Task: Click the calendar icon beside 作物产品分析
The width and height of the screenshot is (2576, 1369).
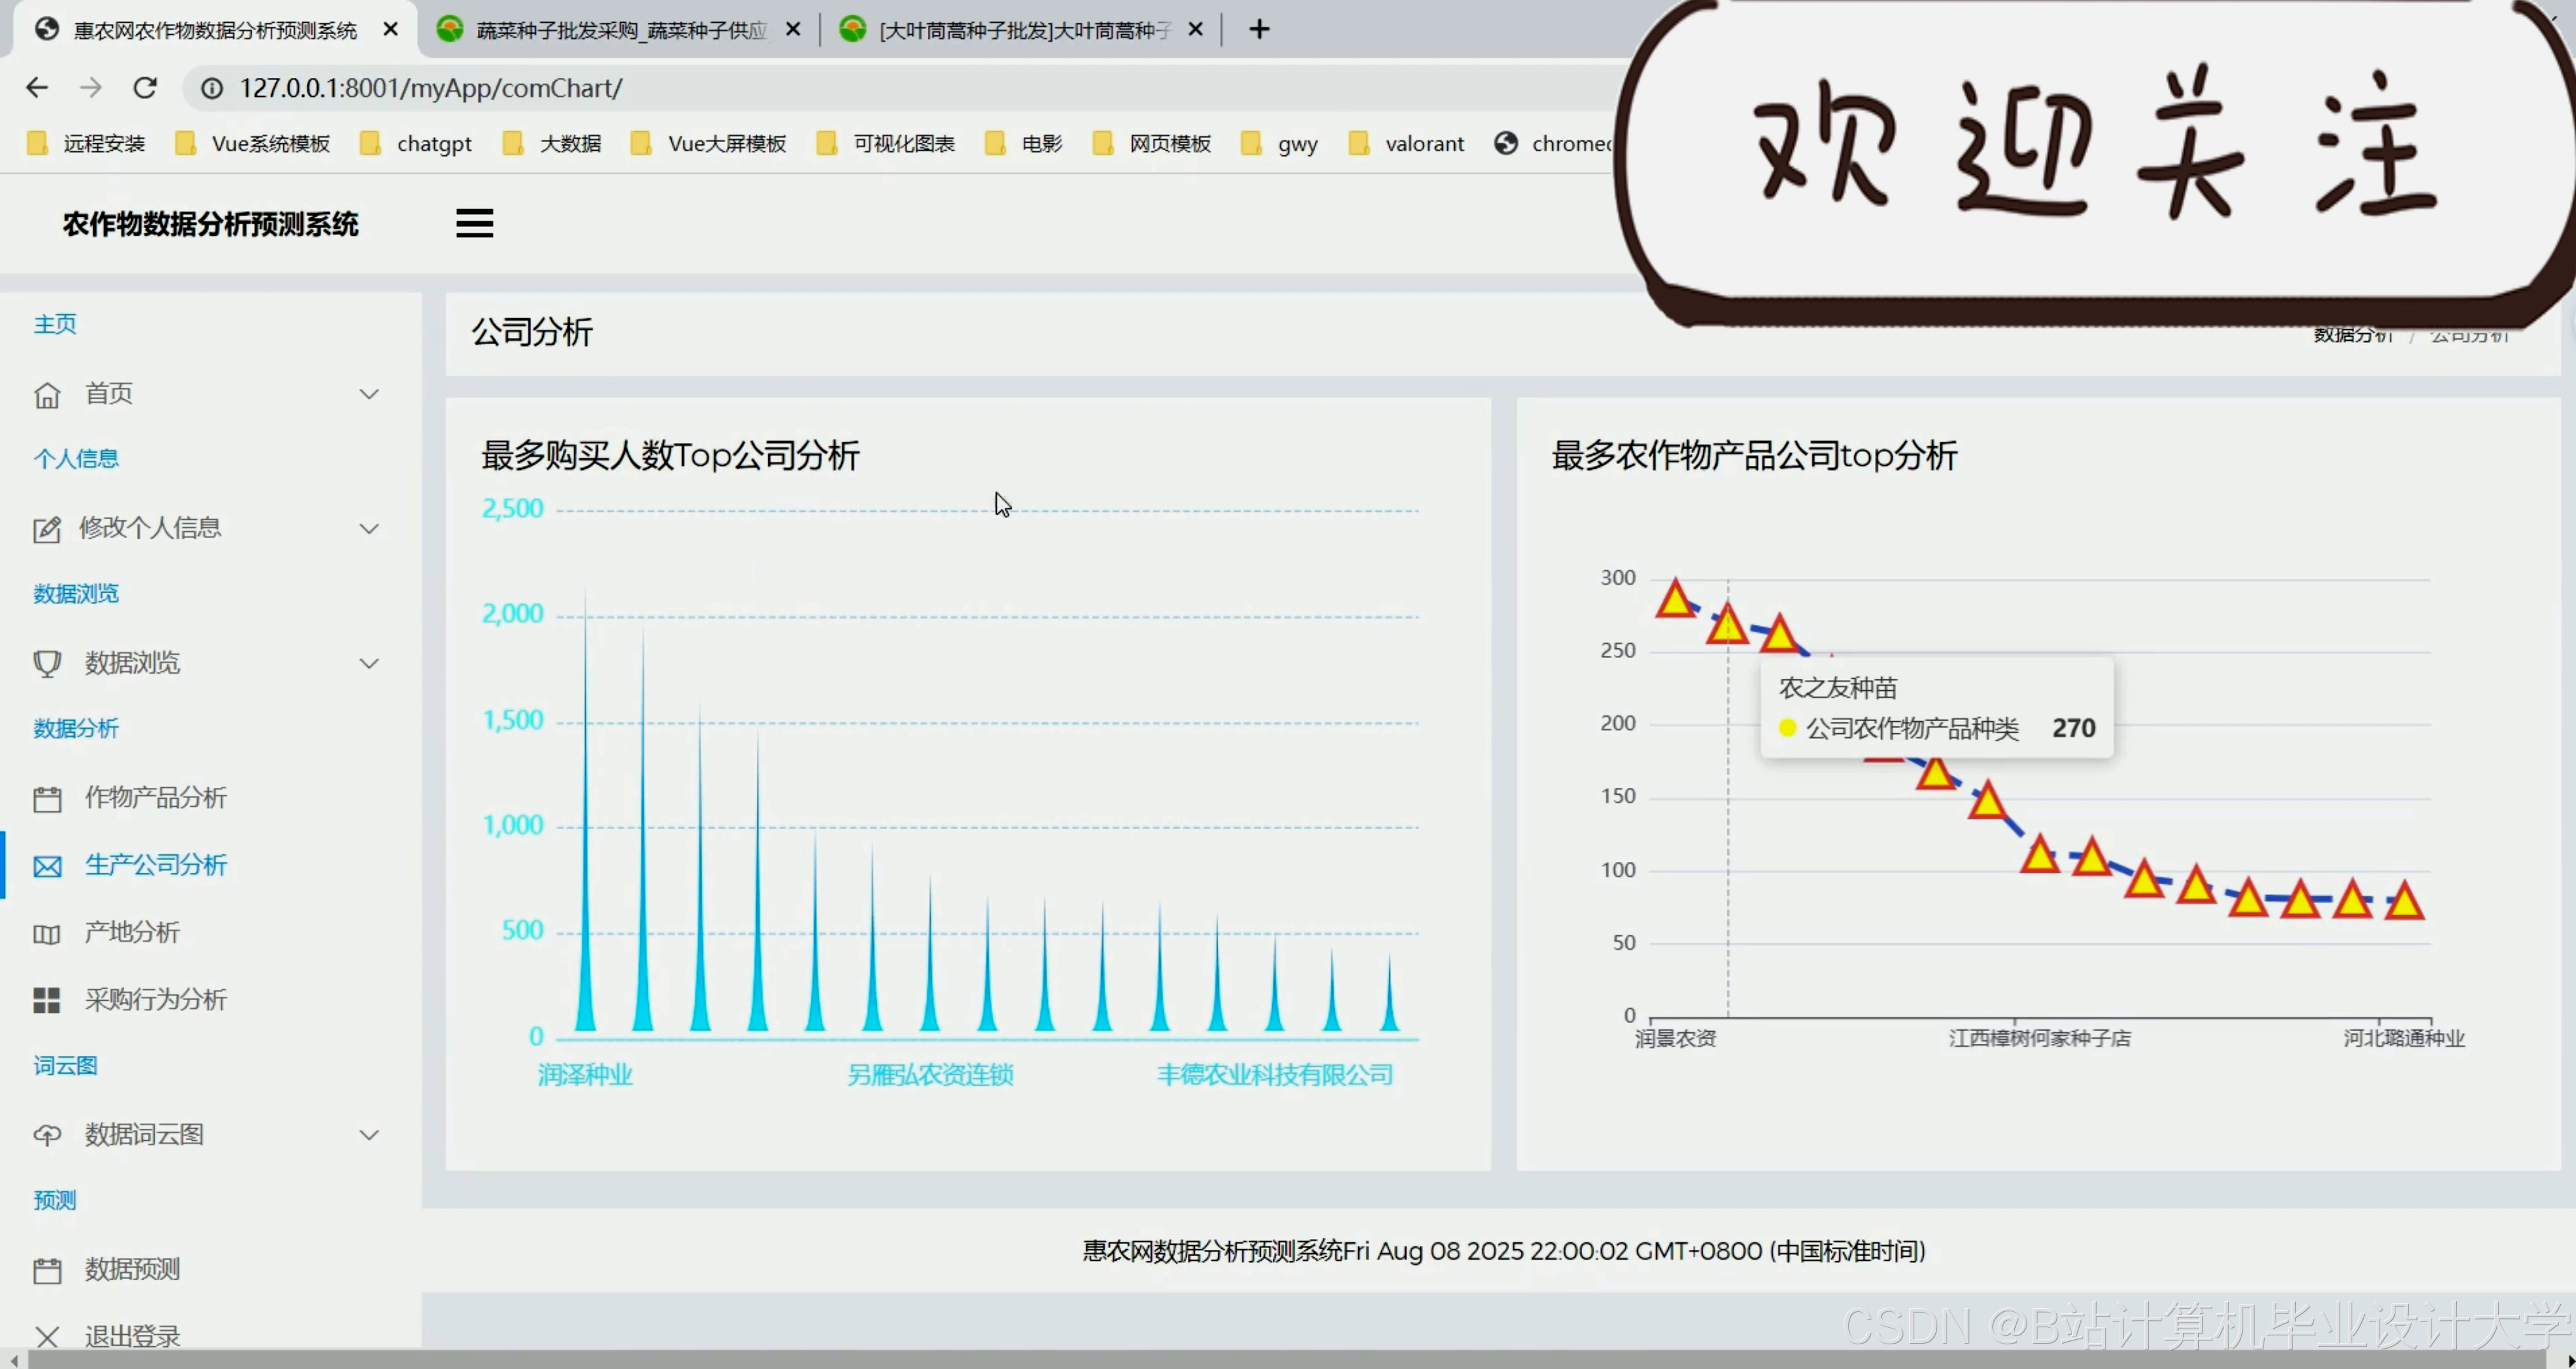Action: 47,799
